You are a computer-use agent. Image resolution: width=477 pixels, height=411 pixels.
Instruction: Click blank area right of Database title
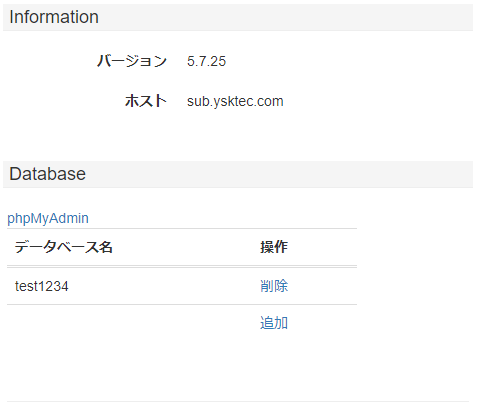tap(280, 174)
